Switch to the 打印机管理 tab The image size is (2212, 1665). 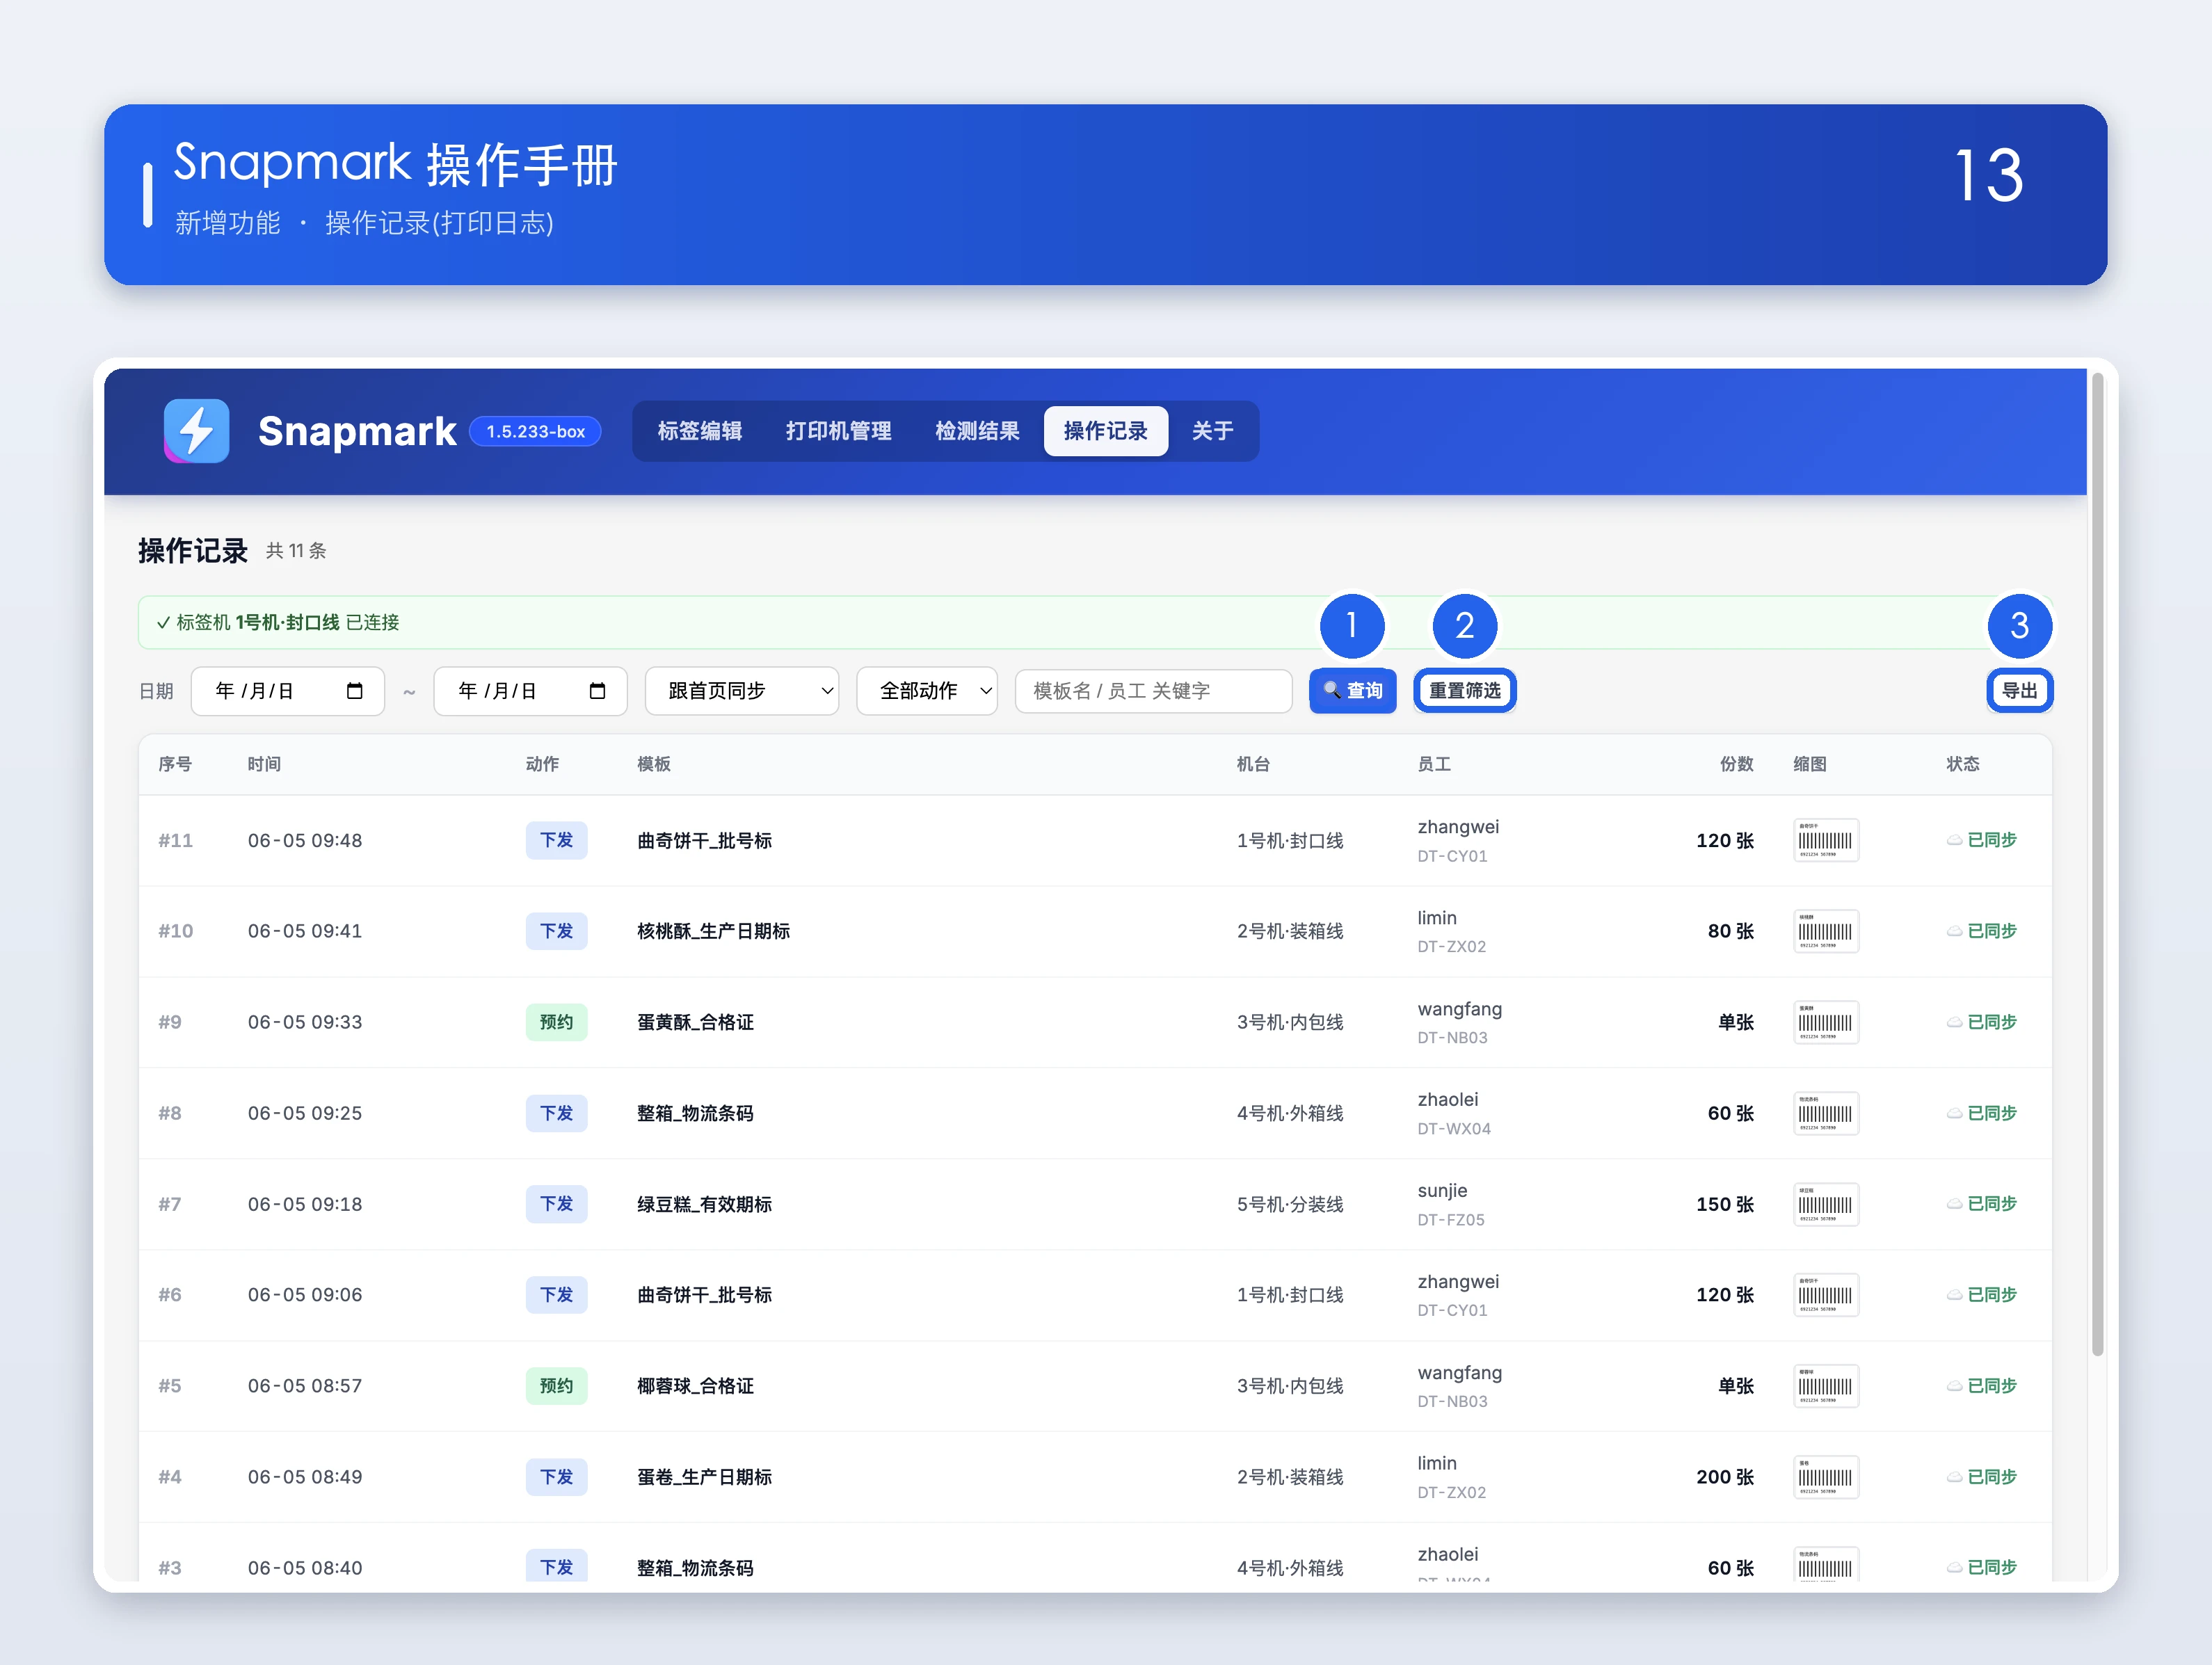click(838, 431)
